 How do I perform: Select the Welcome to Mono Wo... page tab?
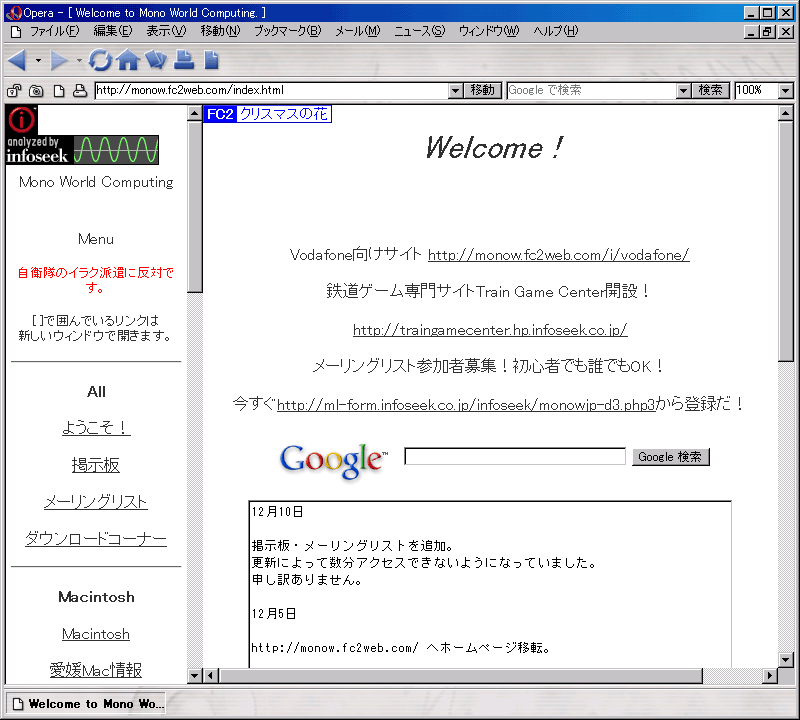point(86,704)
